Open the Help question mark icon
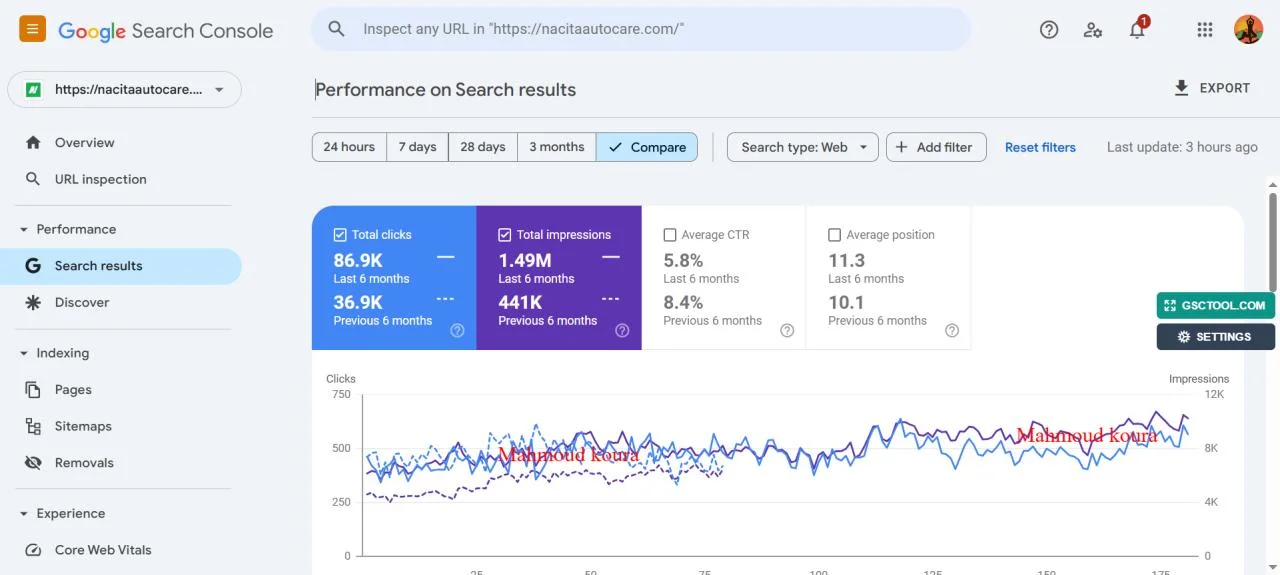The image size is (1280, 575). pyautogui.click(x=1049, y=30)
